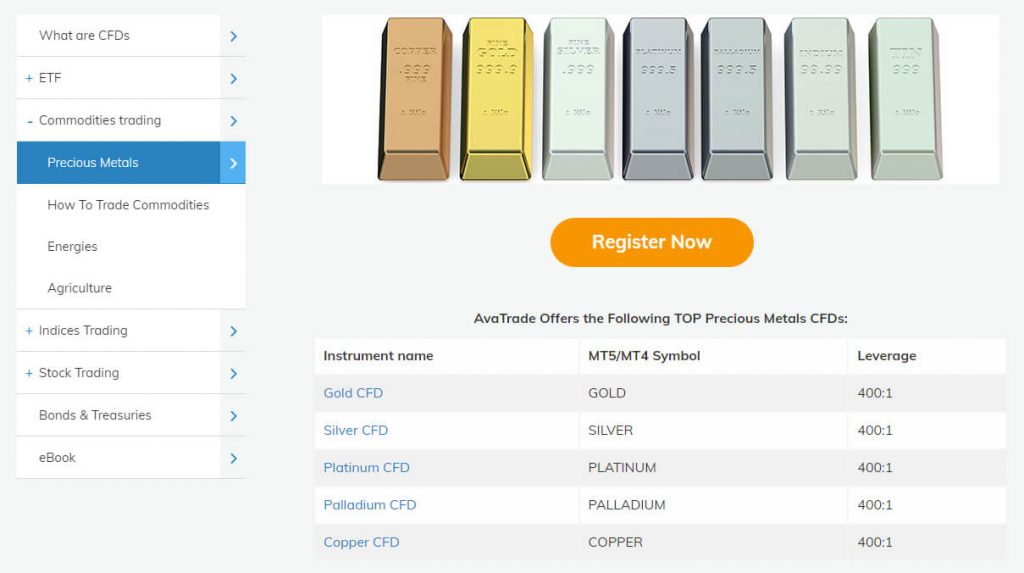Screen dimensions: 1024x573
Task: Open the Stock Trading section
Action: coord(79,373)
